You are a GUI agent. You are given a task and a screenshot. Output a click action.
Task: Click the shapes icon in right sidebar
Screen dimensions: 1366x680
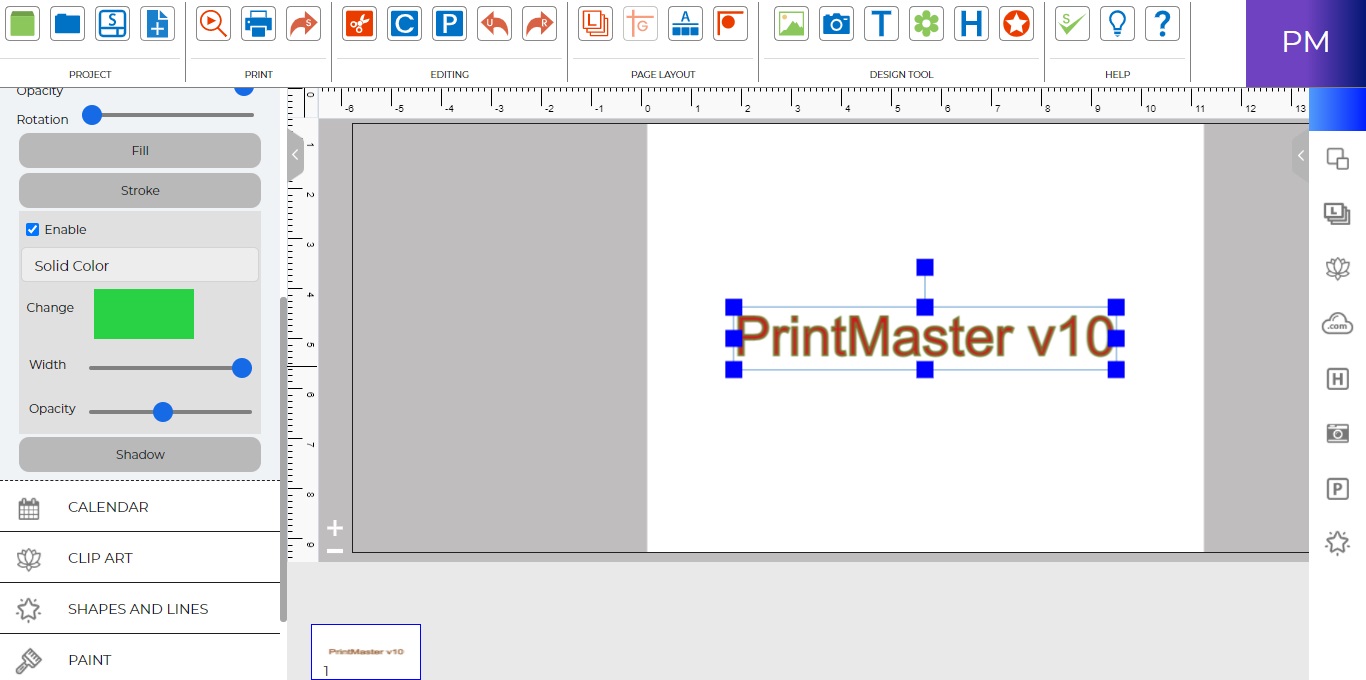click(1337, 158)
